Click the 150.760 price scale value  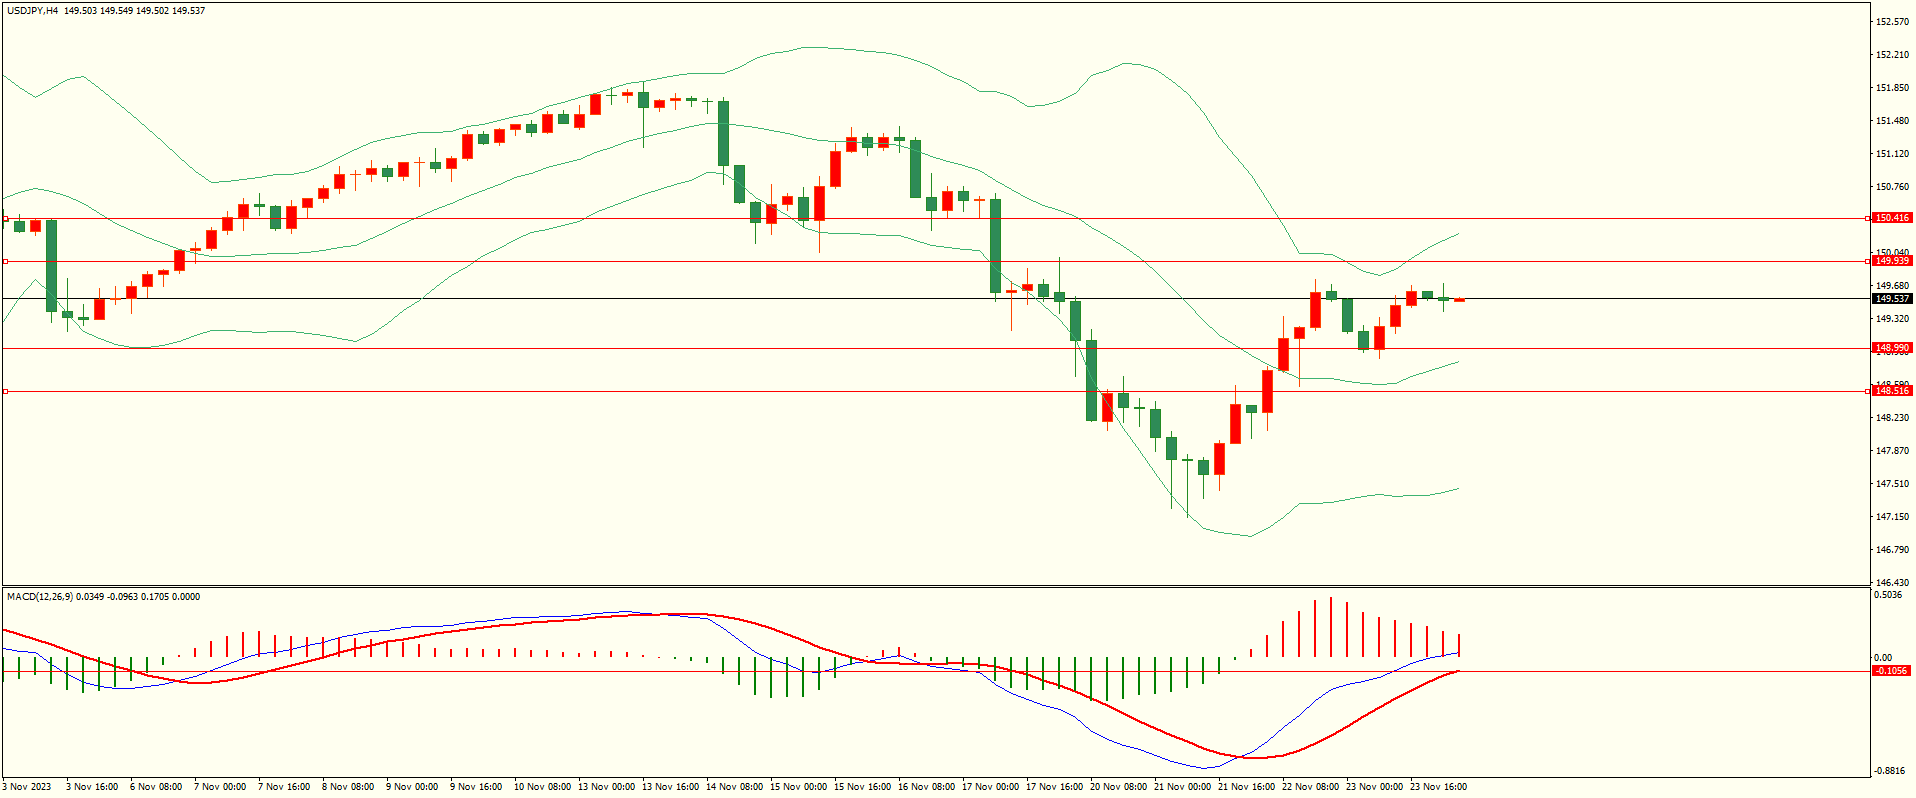pos(1893,187)
